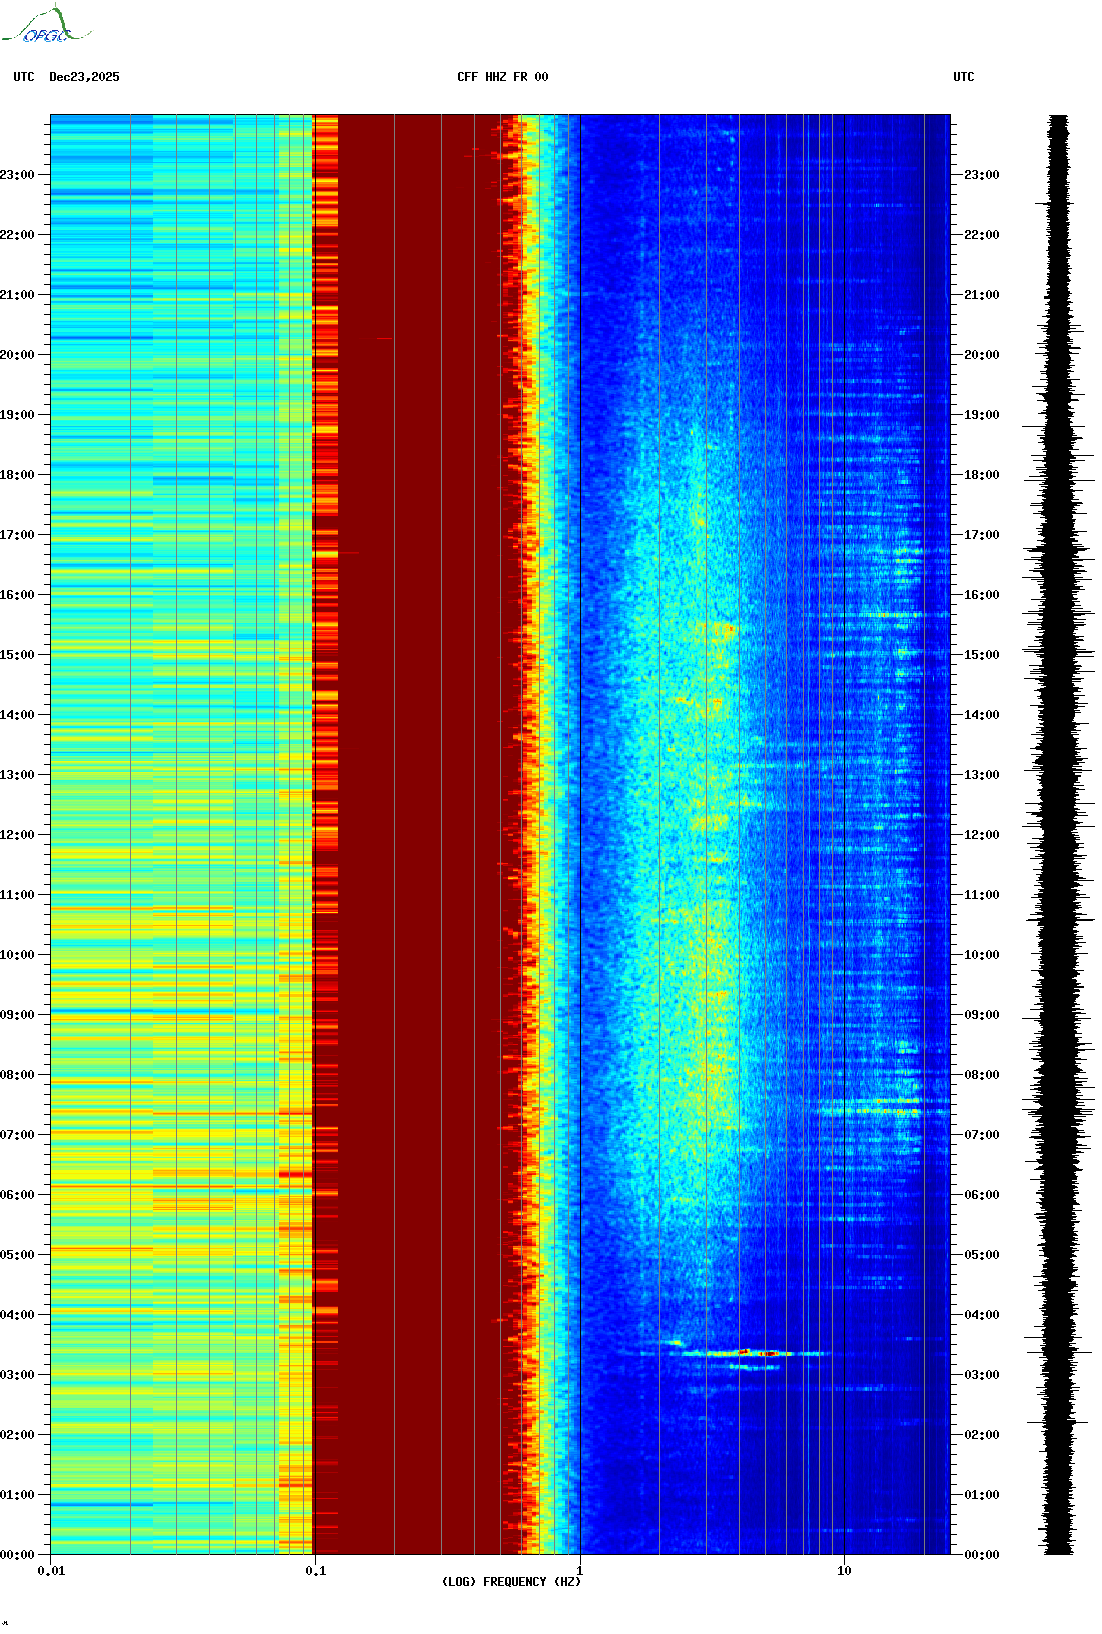Click 22:00 on the right time axis
This screenshot has width=1102, height=1634.
click(982, 235)
